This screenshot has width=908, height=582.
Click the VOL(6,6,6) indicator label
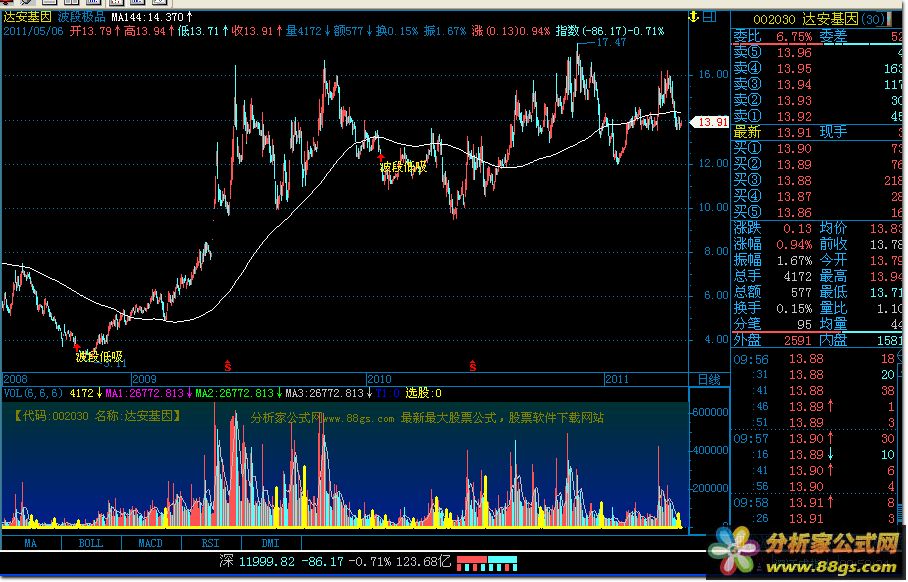coord(33,393)
